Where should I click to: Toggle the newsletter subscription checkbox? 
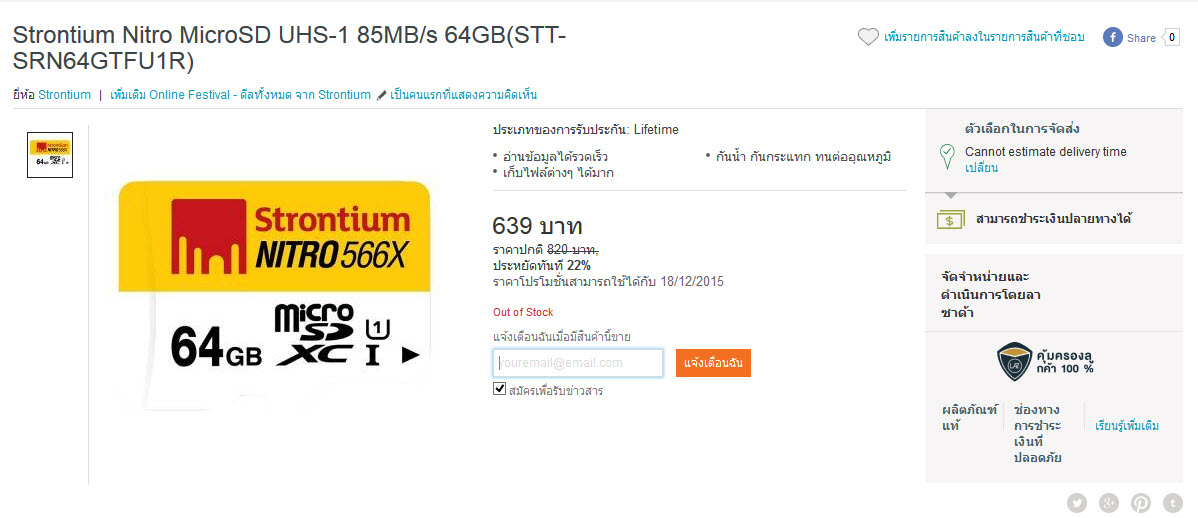tap(500, 389)
